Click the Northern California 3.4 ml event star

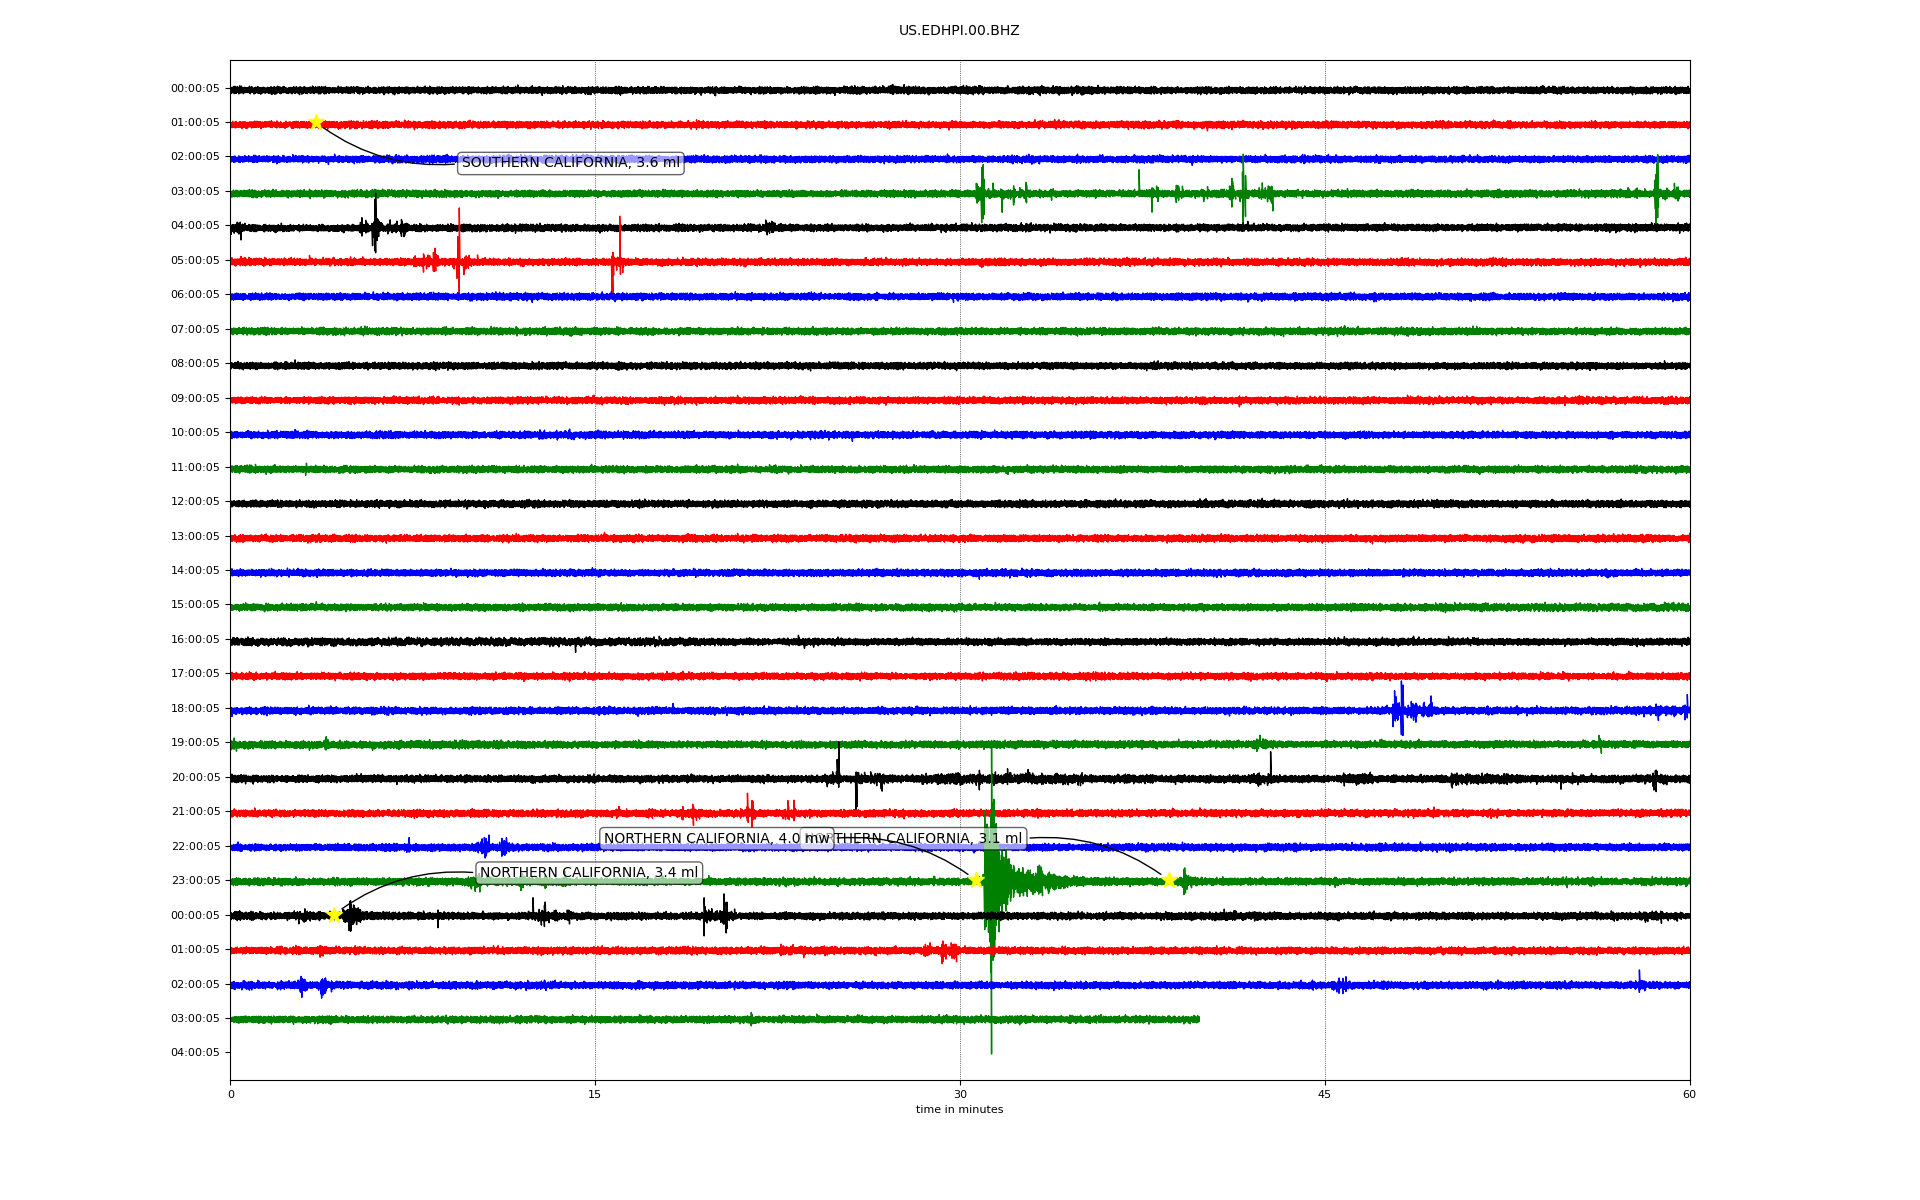(335, 915)
